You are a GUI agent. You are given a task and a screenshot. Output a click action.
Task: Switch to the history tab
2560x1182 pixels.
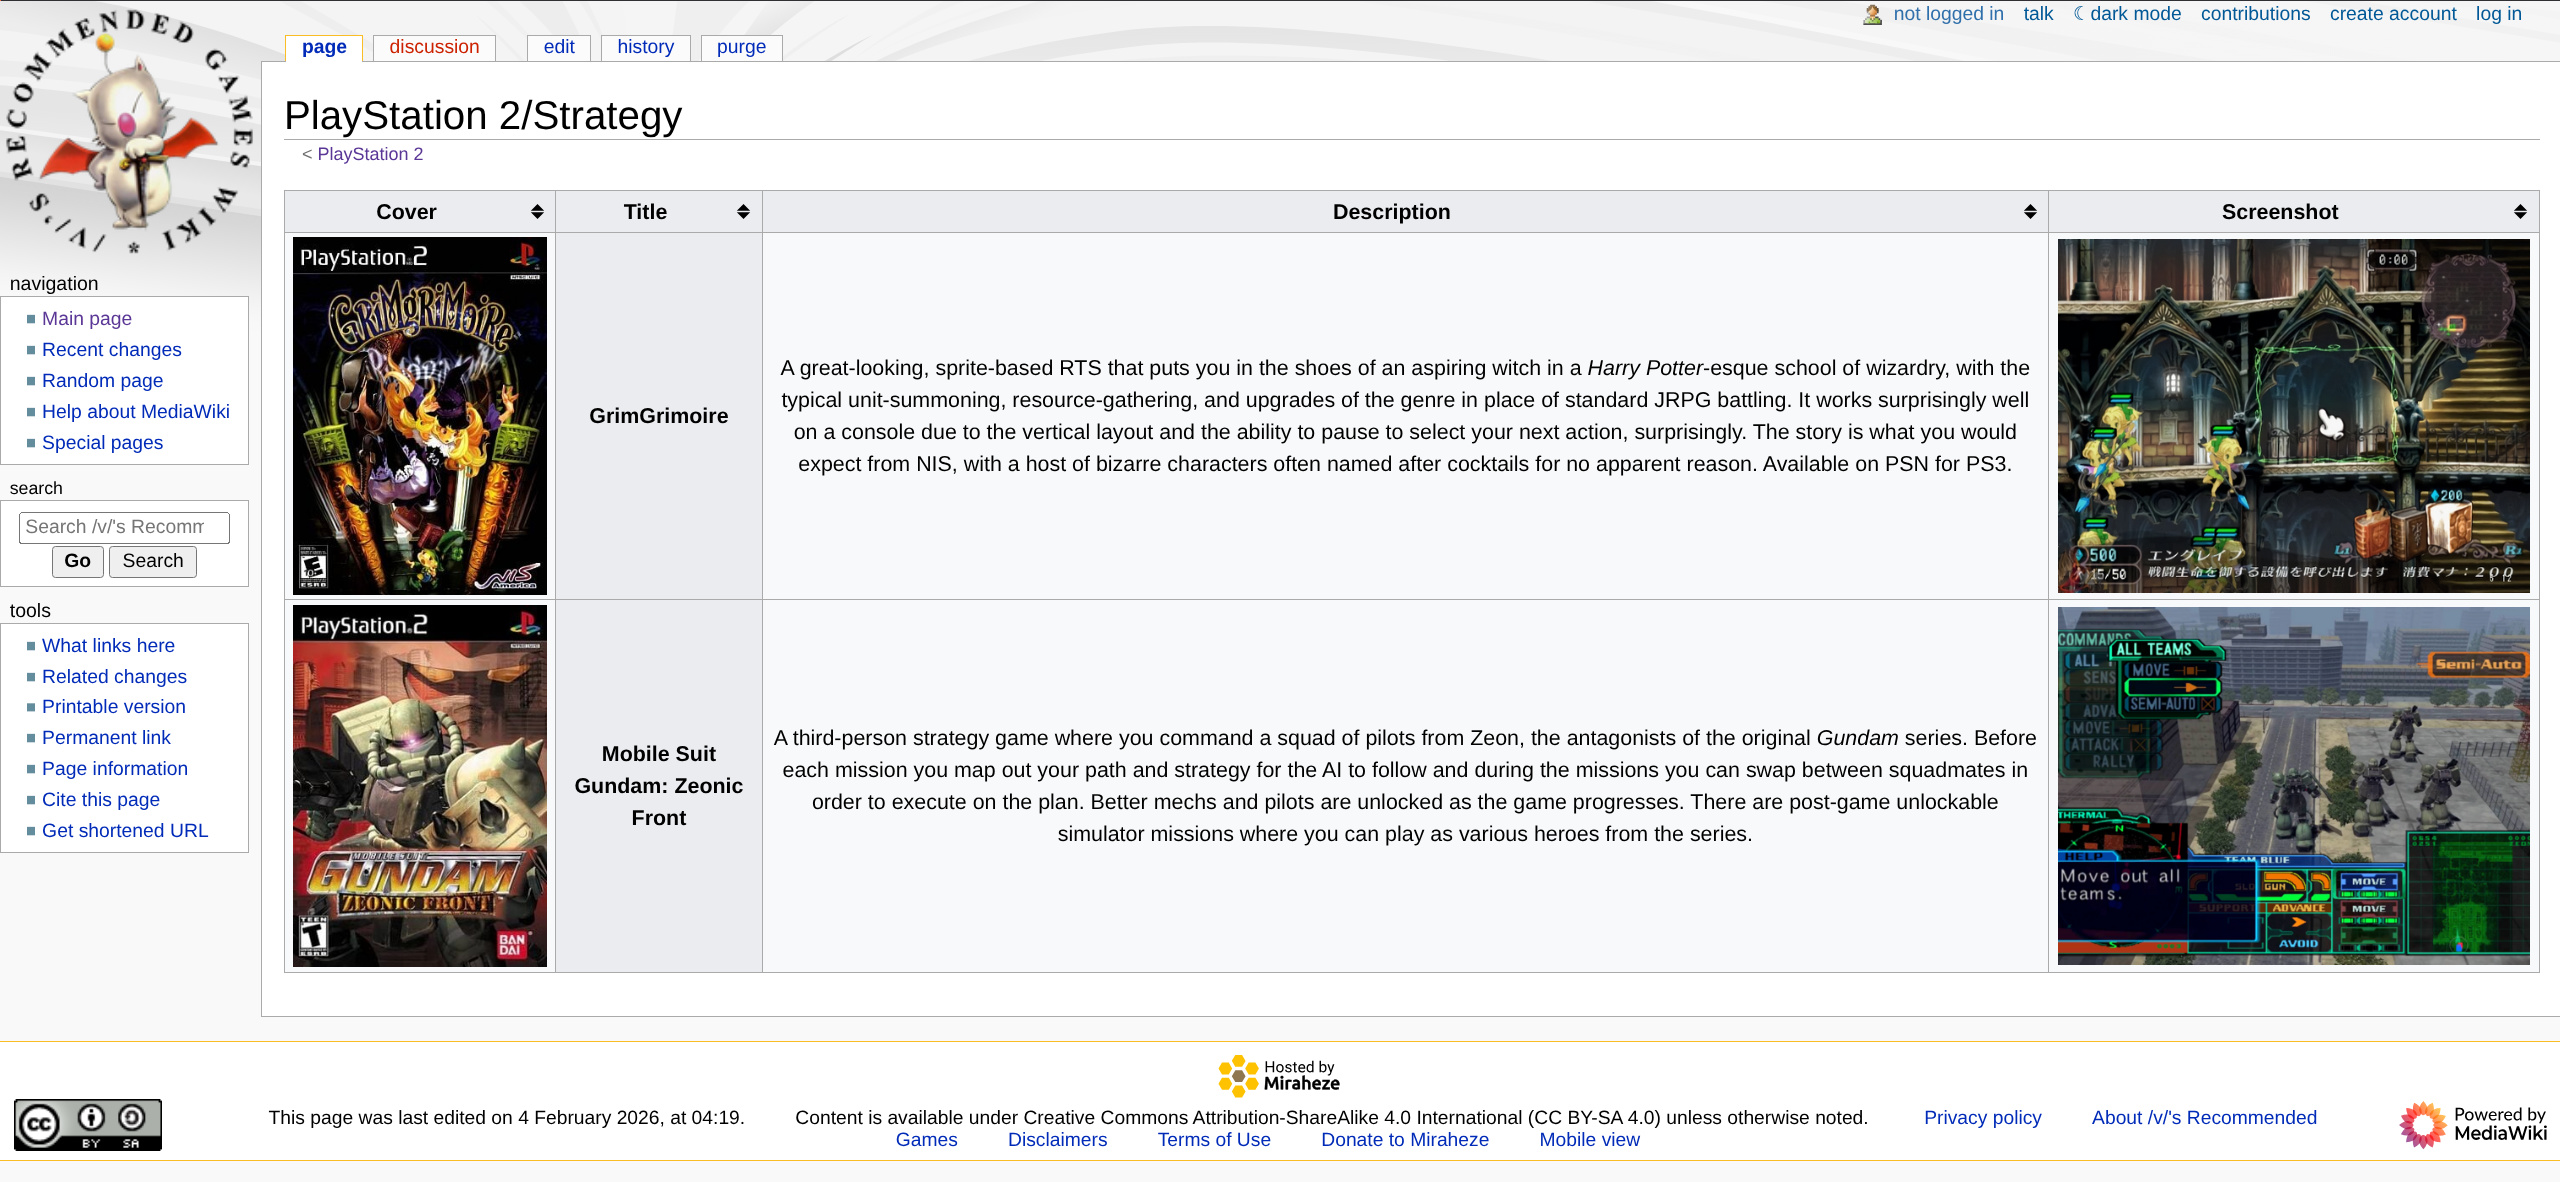(x=645, y=47)
